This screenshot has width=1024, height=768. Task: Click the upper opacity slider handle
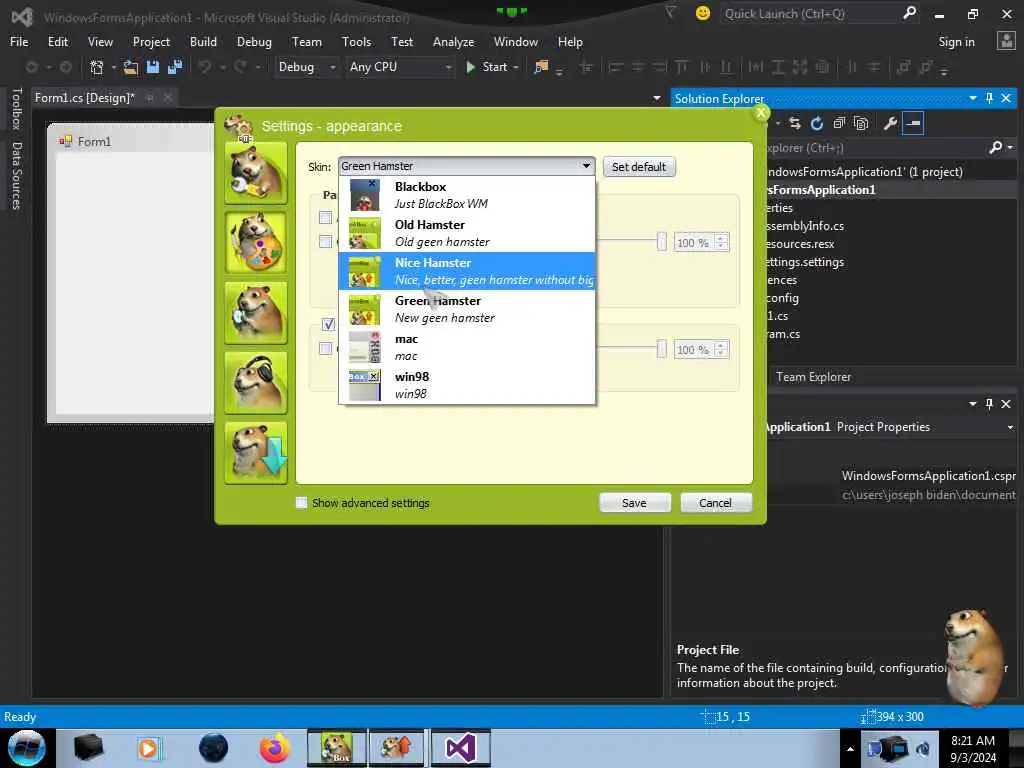coord(662,242)
